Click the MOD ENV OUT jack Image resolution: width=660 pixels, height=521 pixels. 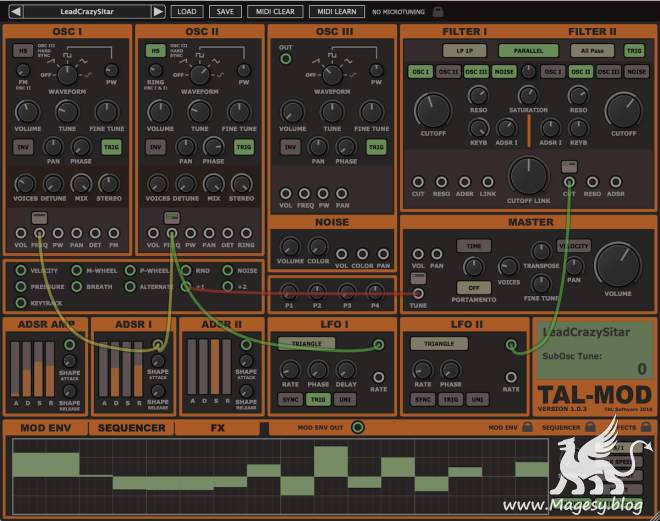(x=358, y=427)
